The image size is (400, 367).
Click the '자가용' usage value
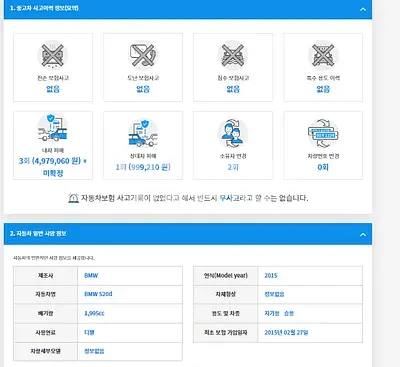click(x=272, y=313)
